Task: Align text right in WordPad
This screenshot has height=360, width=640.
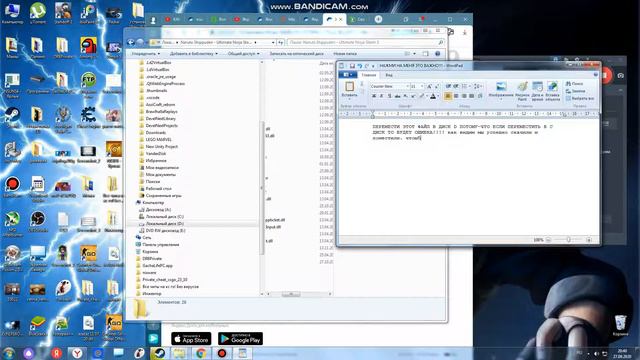Action: pyautogui.click(x=464, y=96)
